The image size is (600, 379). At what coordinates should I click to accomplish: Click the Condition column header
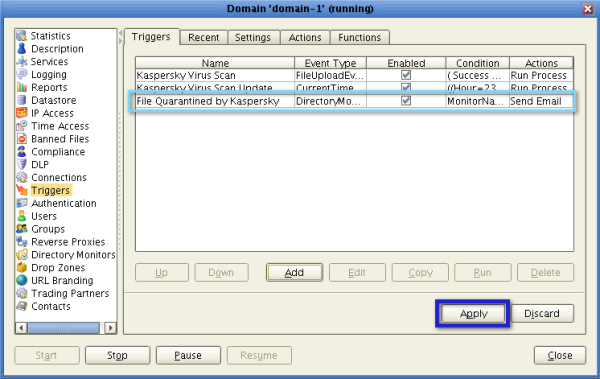pos(478,63)
